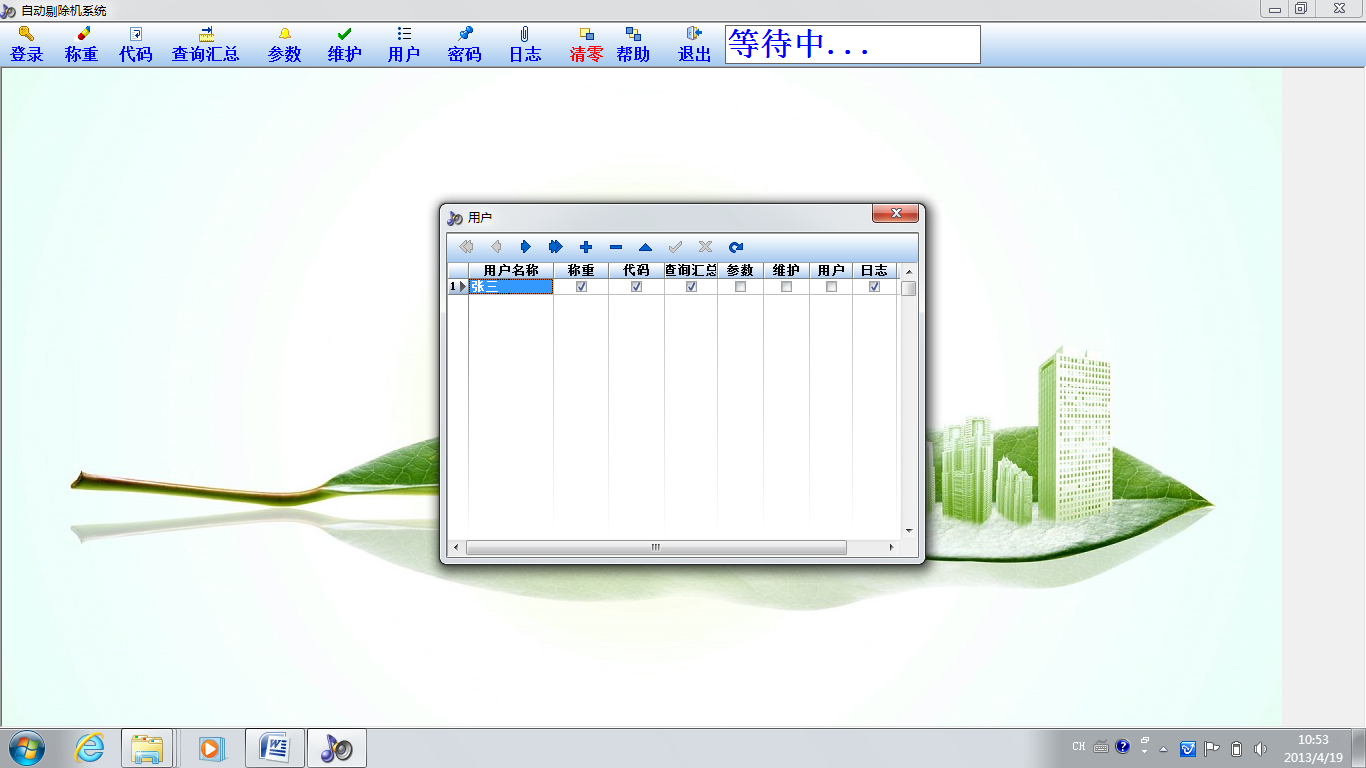Enable 参数 permission for 张三
Image resolution: width=1366 pixels, height=768 pixels.
(740, 287)
